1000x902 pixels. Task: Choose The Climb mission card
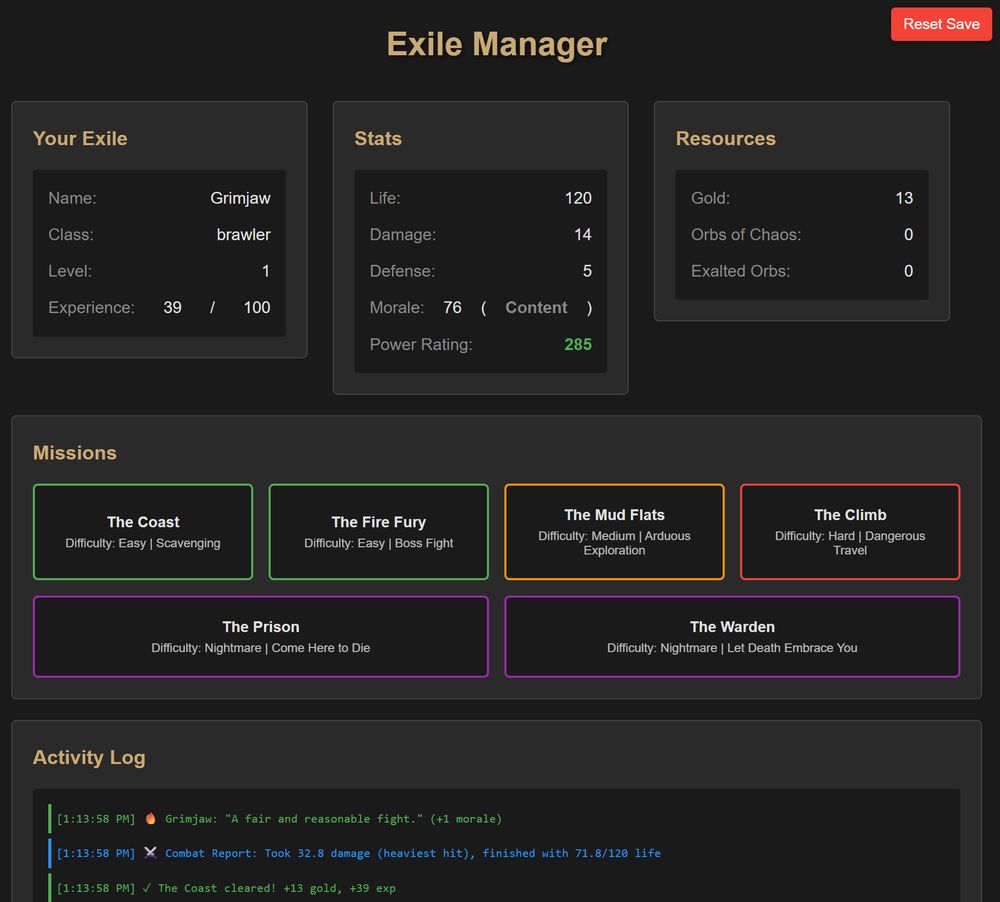click(849, 531)
